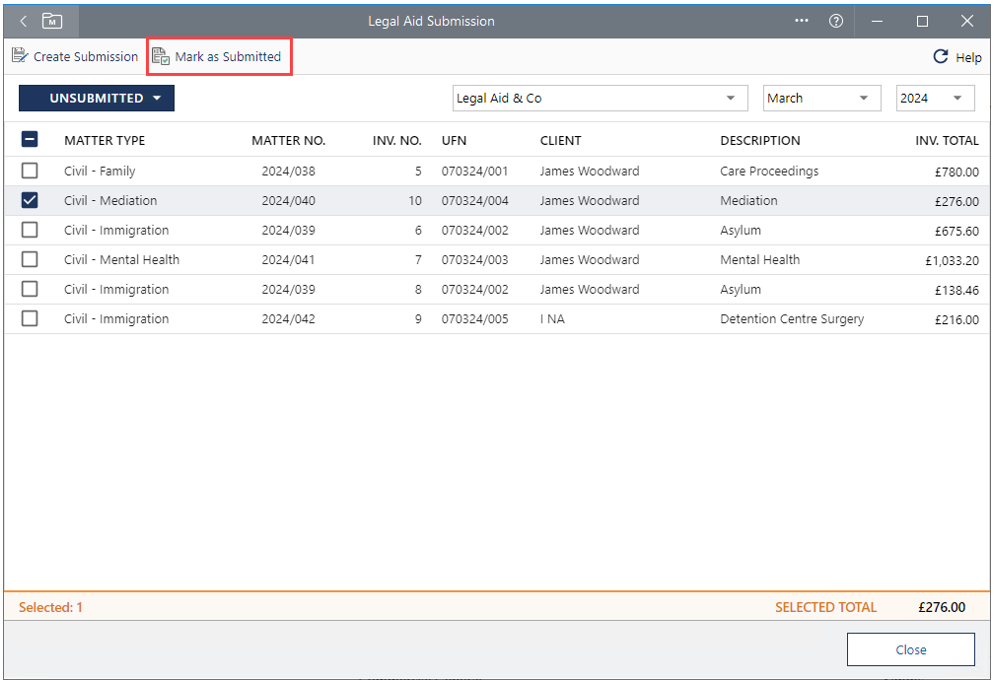The image size is (994, 686).
Task: Open the matter folder icon in title bar
Action: coord(52,21)
